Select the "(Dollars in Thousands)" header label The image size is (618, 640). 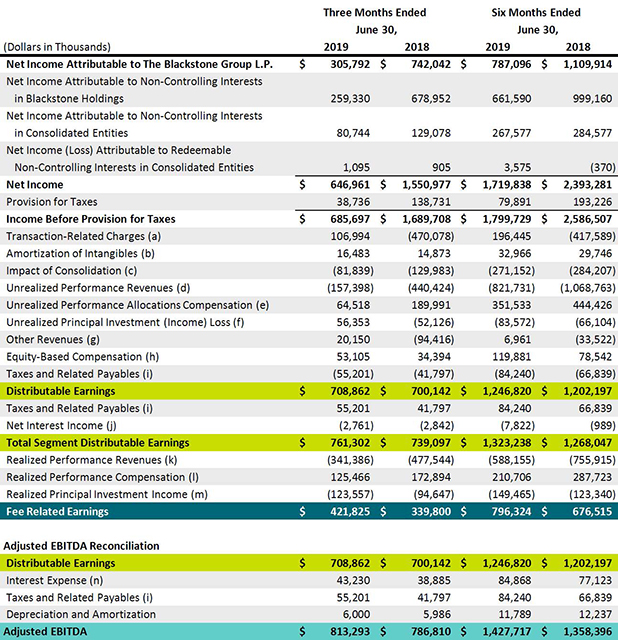pyautogui.click(x=58, y=46)
